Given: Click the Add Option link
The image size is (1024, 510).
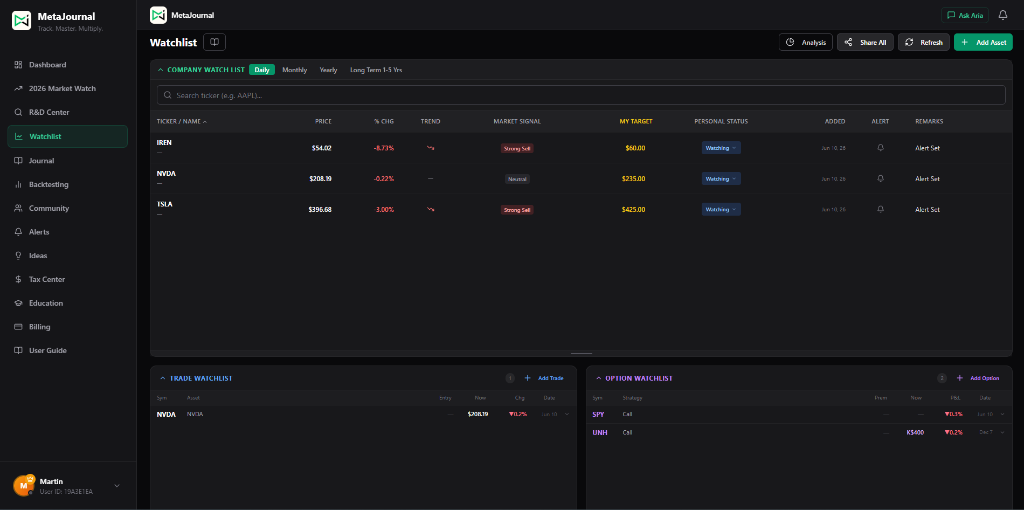Looking at the screenshot, I should click(x=985, y=378).
